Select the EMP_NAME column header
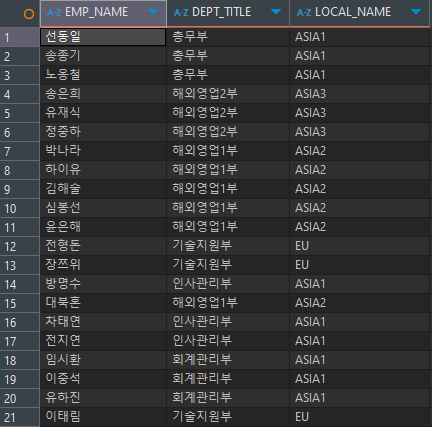432x427 pixels. pyautogui.click(x=103, y=13)
